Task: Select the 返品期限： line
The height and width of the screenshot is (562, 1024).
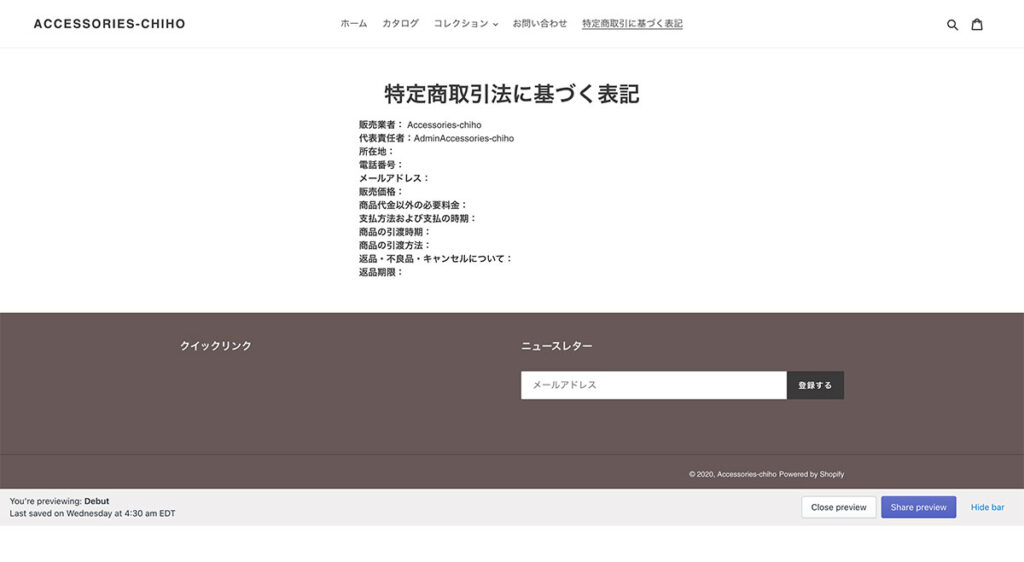Action: pyautogui.click(x=381, y=272)
